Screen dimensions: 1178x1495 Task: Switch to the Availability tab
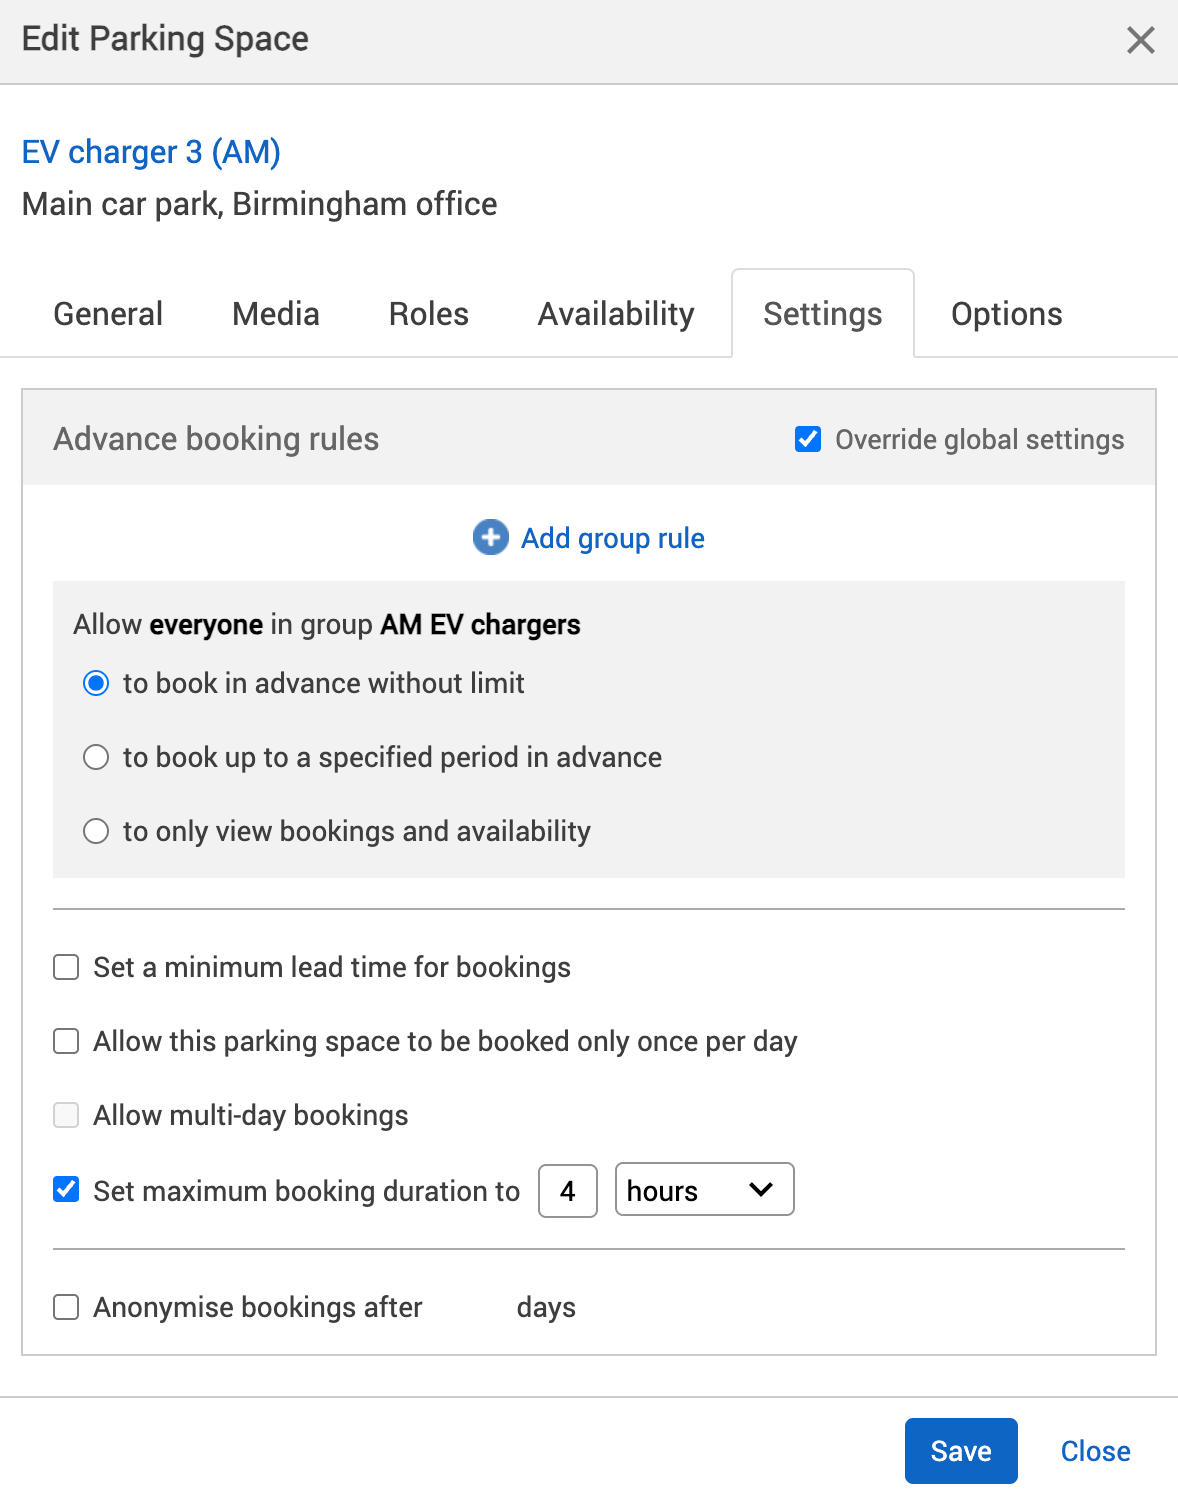click(616, 314)
